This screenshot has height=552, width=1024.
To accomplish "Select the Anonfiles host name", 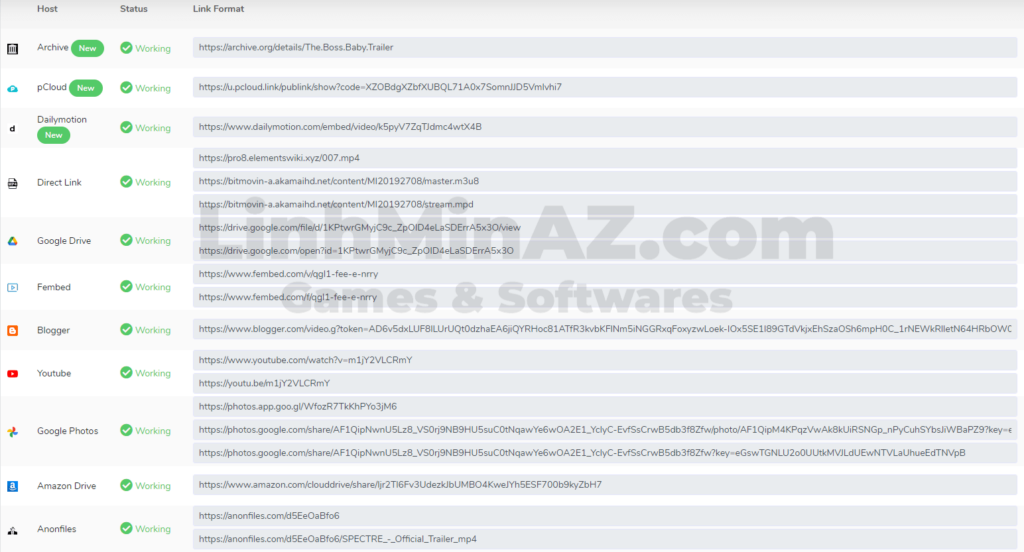I will click(x=56, y=529).
